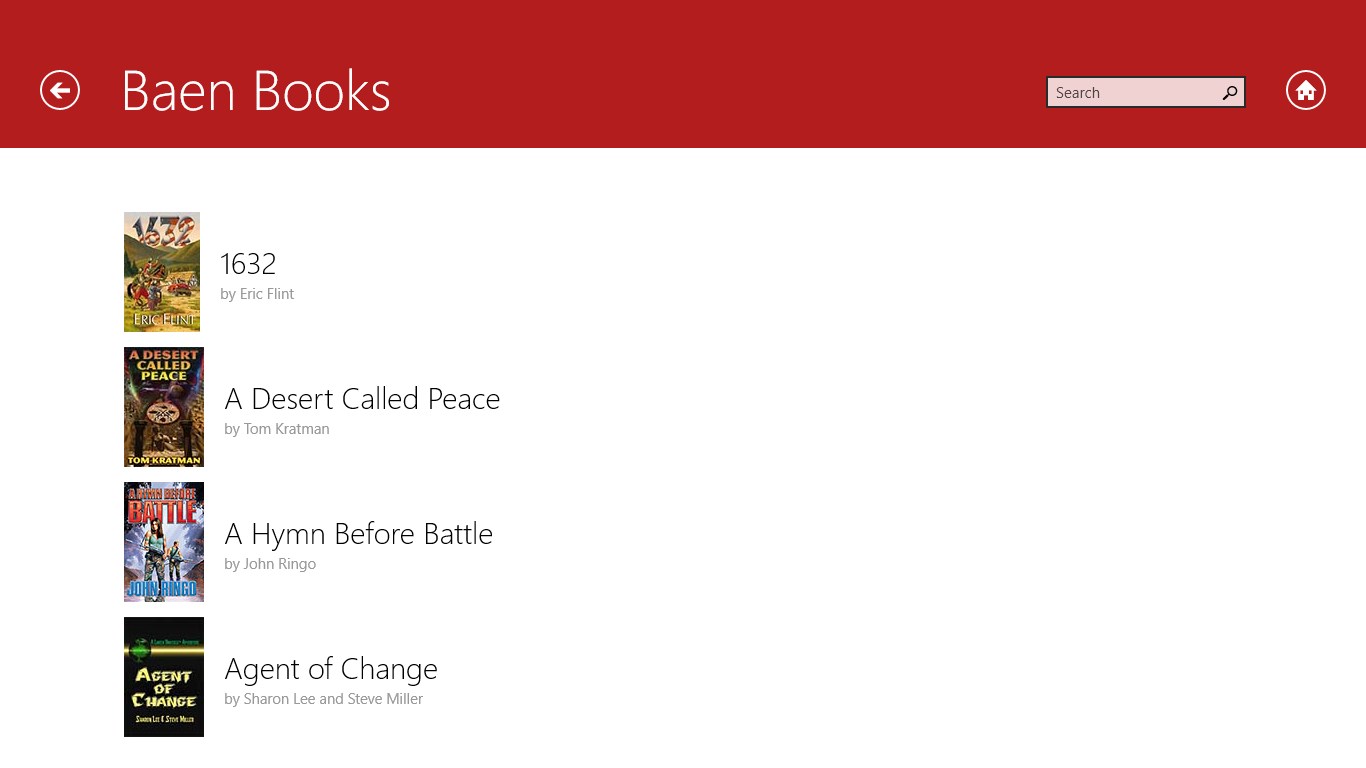Focus the Search text field
Screen dimensions: 1366x768
pos(1130,93)
